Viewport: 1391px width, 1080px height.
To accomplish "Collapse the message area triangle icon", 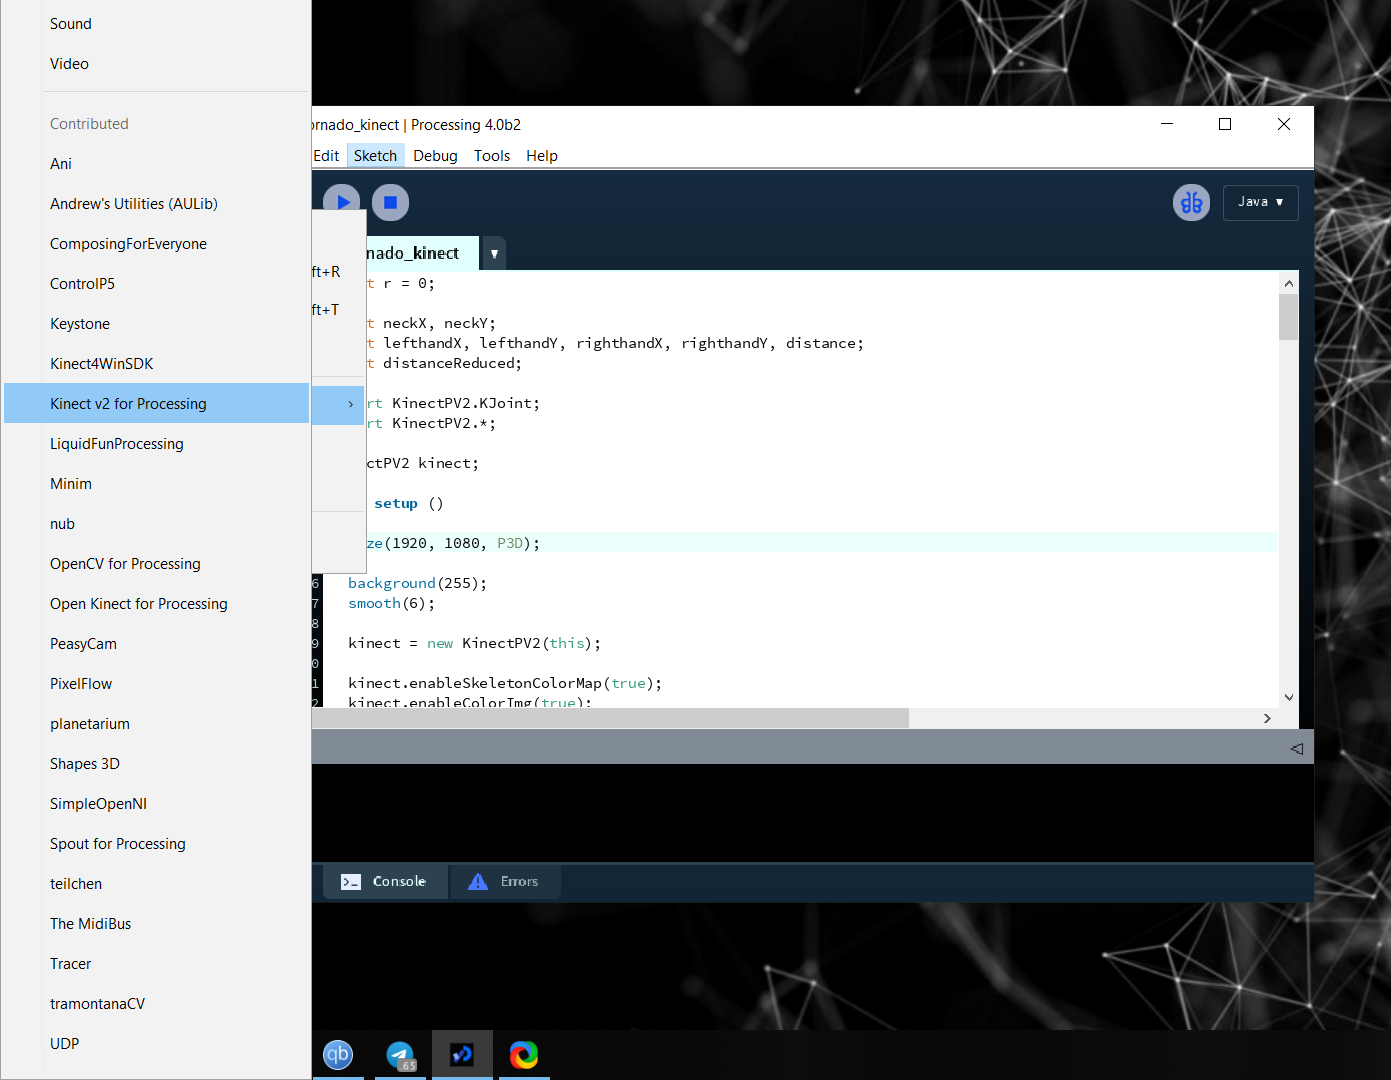I will (x=1297, y=748).
